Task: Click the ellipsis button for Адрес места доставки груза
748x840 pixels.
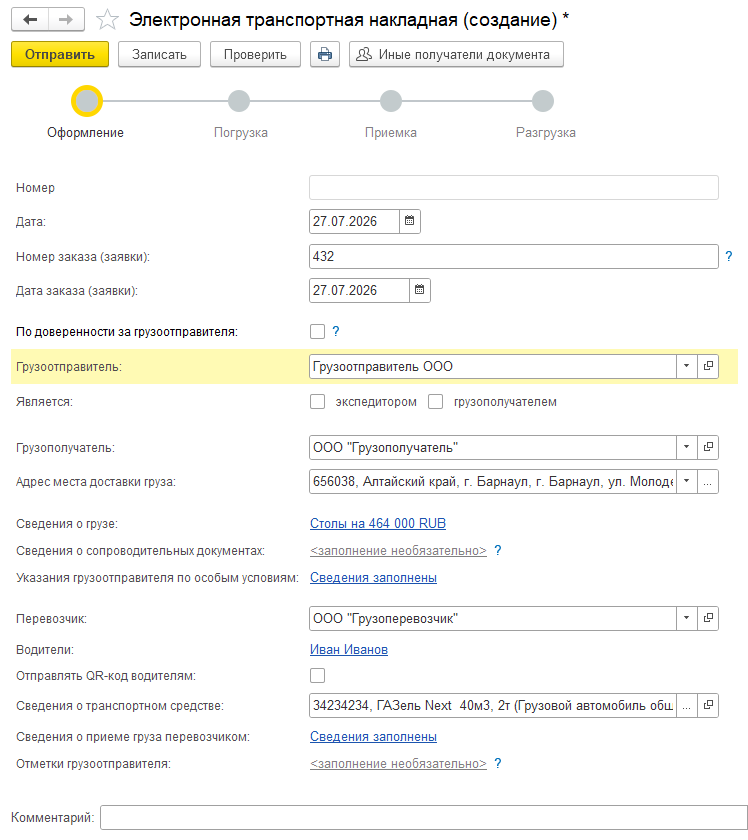Action: 708,482
